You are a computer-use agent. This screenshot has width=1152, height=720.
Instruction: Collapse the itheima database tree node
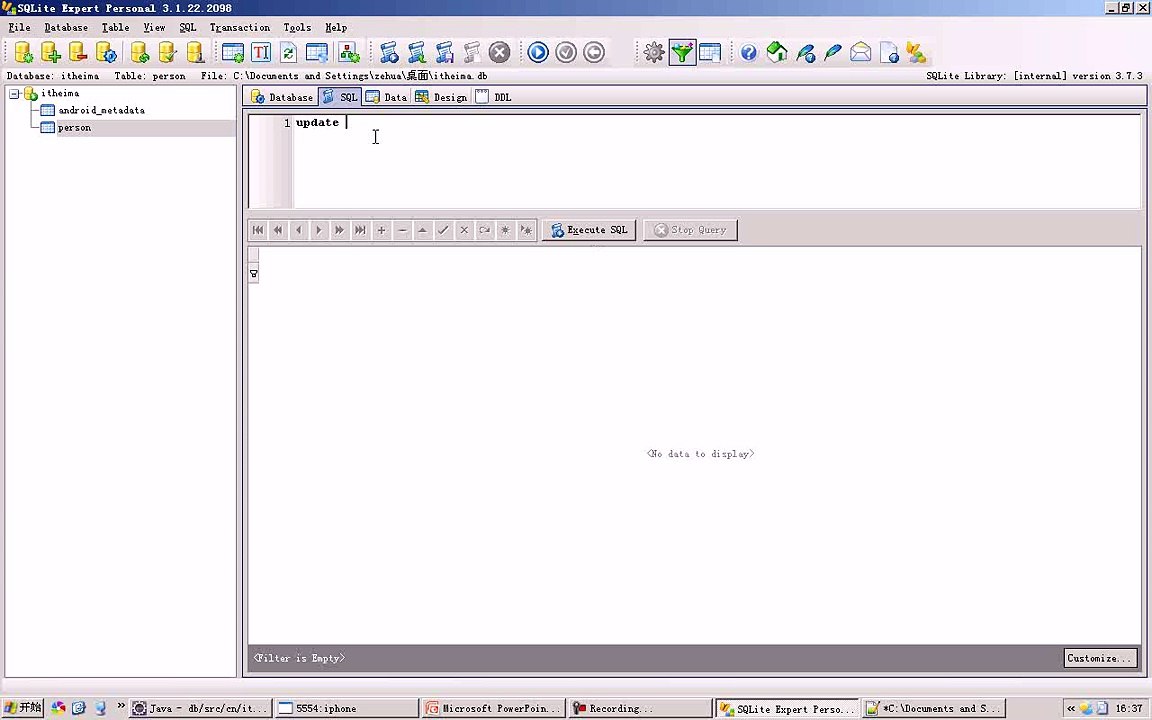pyautogui.click(x=14, y=93)
